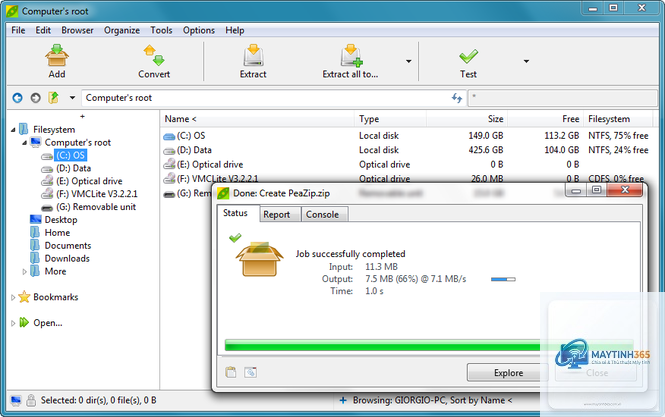665x417 pixels.
Task: Click the green Open... arrow icon
Action: tap(24, 322)
